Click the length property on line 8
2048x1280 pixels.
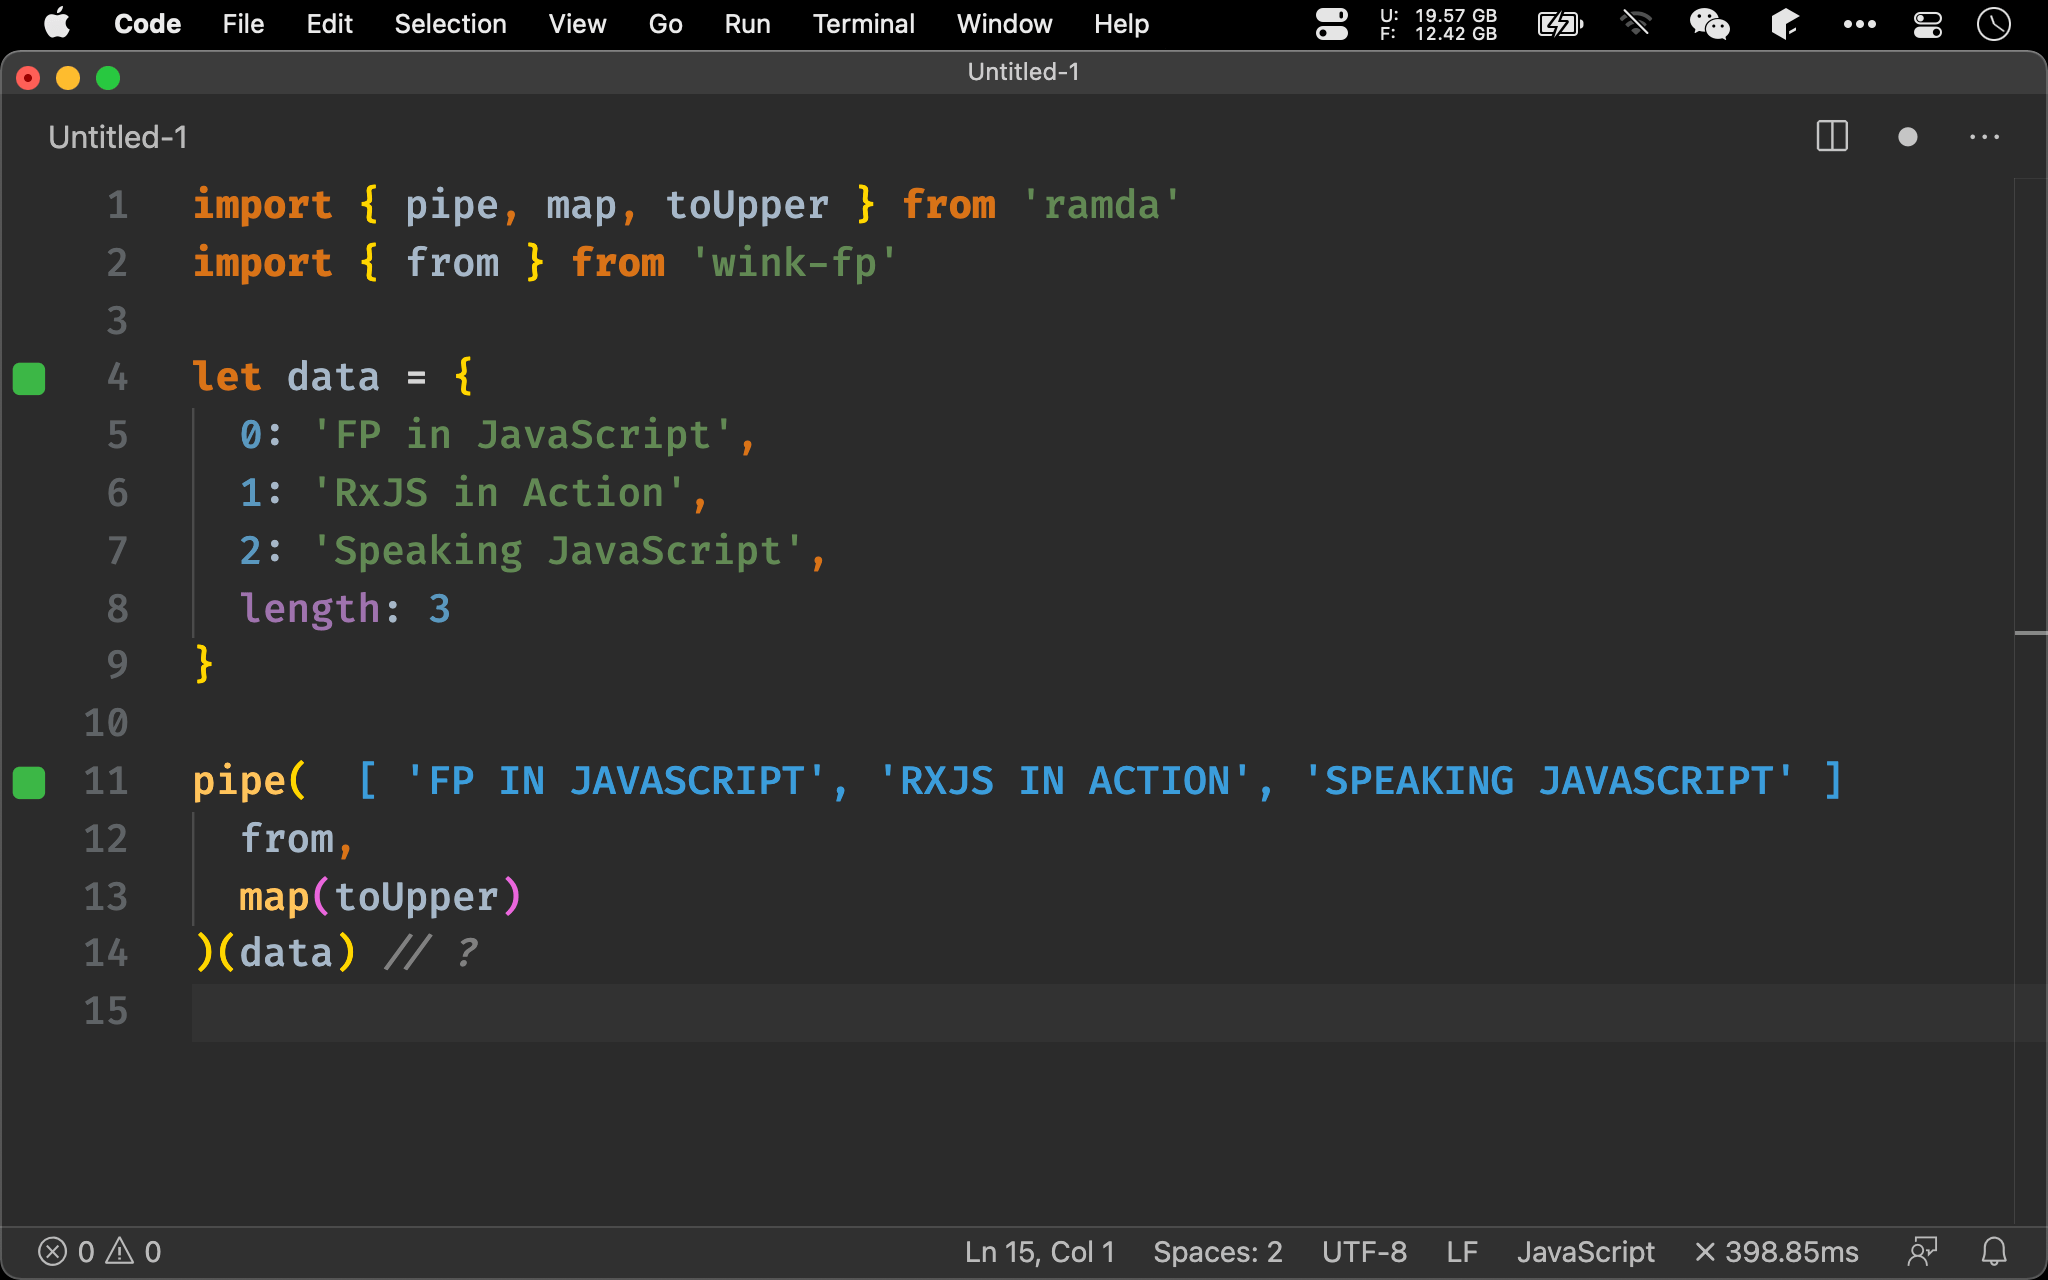(310, 609)
